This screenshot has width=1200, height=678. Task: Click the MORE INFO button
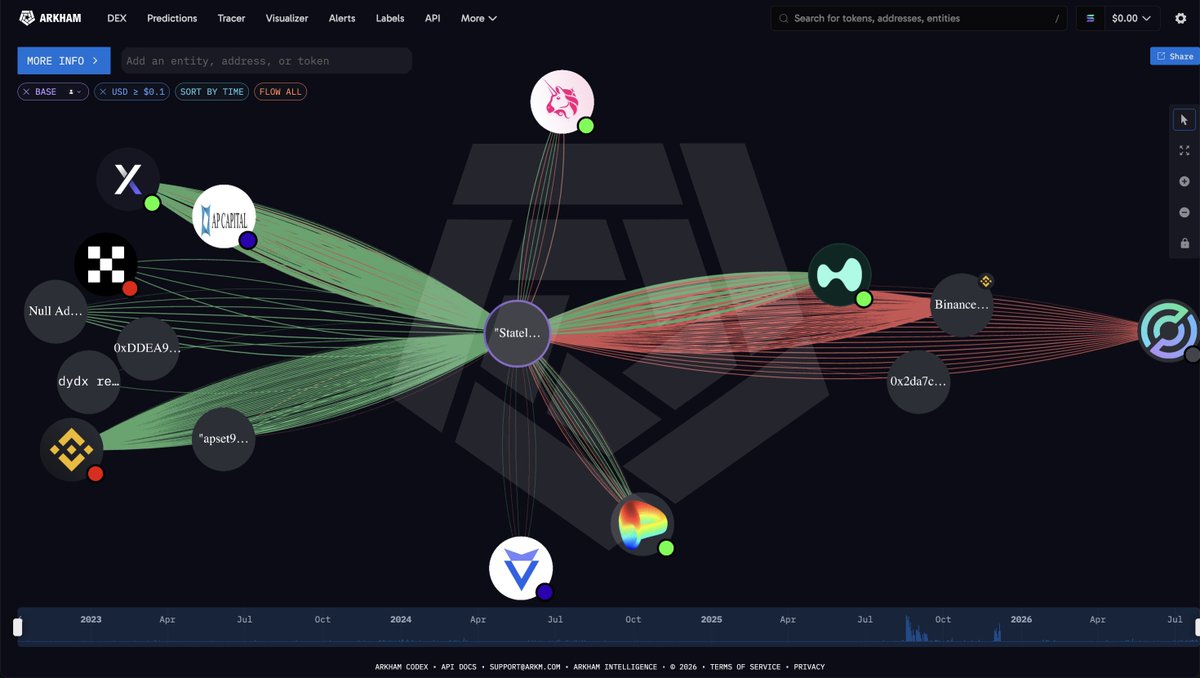(64, 61)
